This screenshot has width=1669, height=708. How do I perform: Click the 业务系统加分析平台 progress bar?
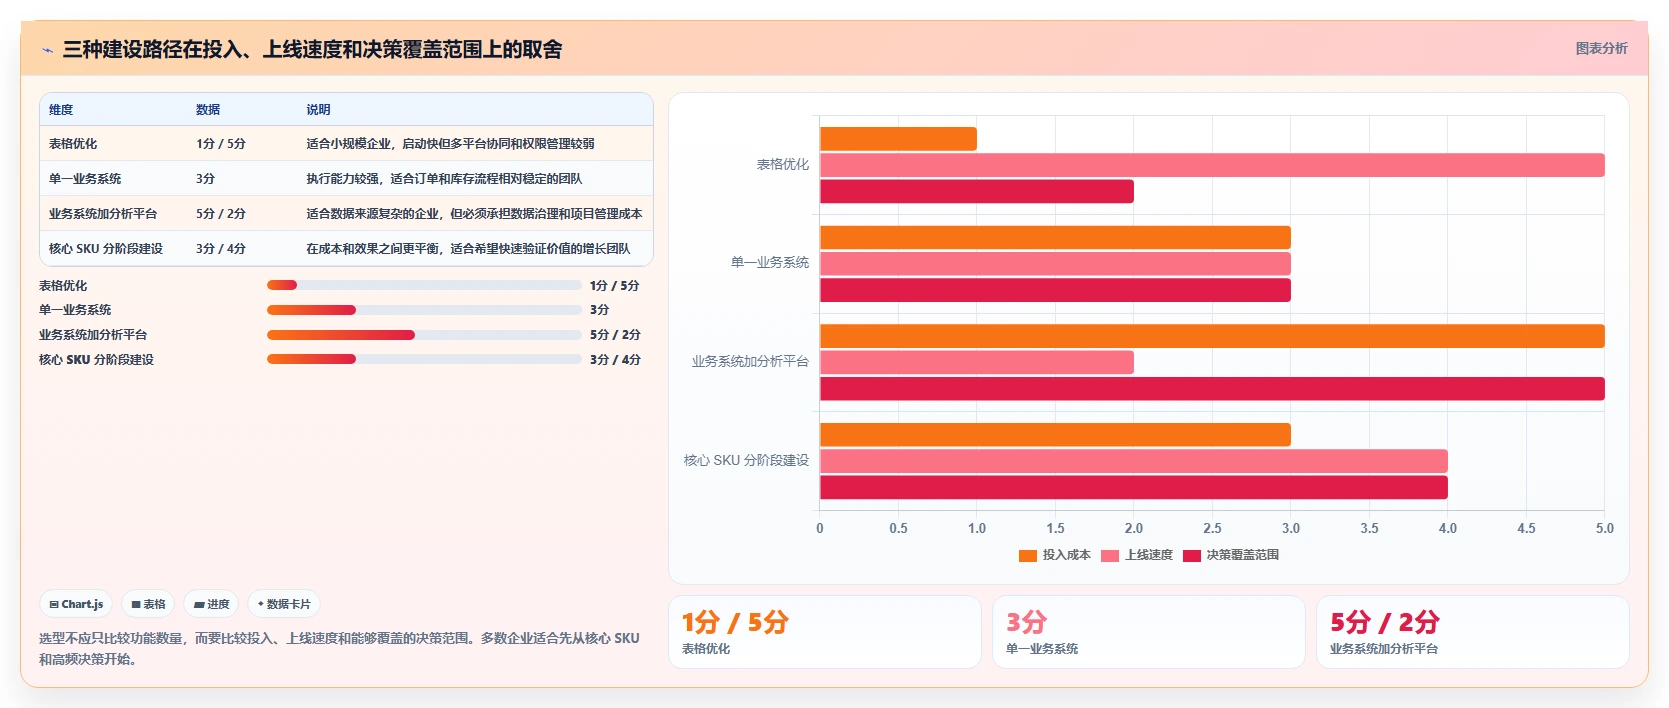click(x=424, y=335)
